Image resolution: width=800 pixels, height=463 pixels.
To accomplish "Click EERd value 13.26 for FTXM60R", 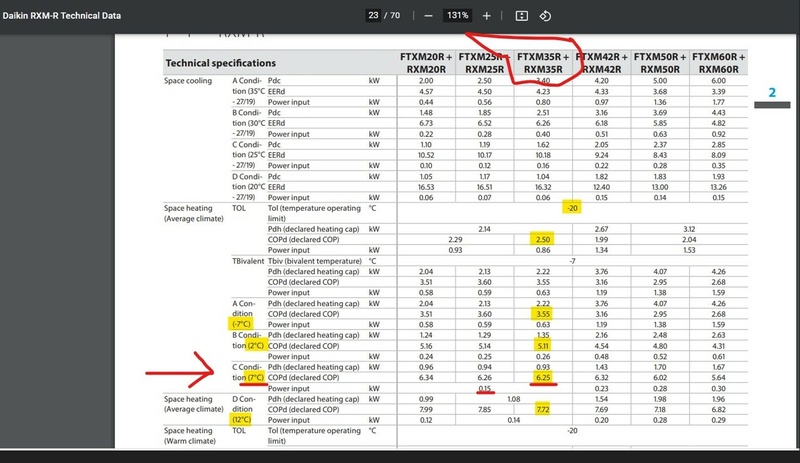I will pyautogui.click(x=718, y=187).
